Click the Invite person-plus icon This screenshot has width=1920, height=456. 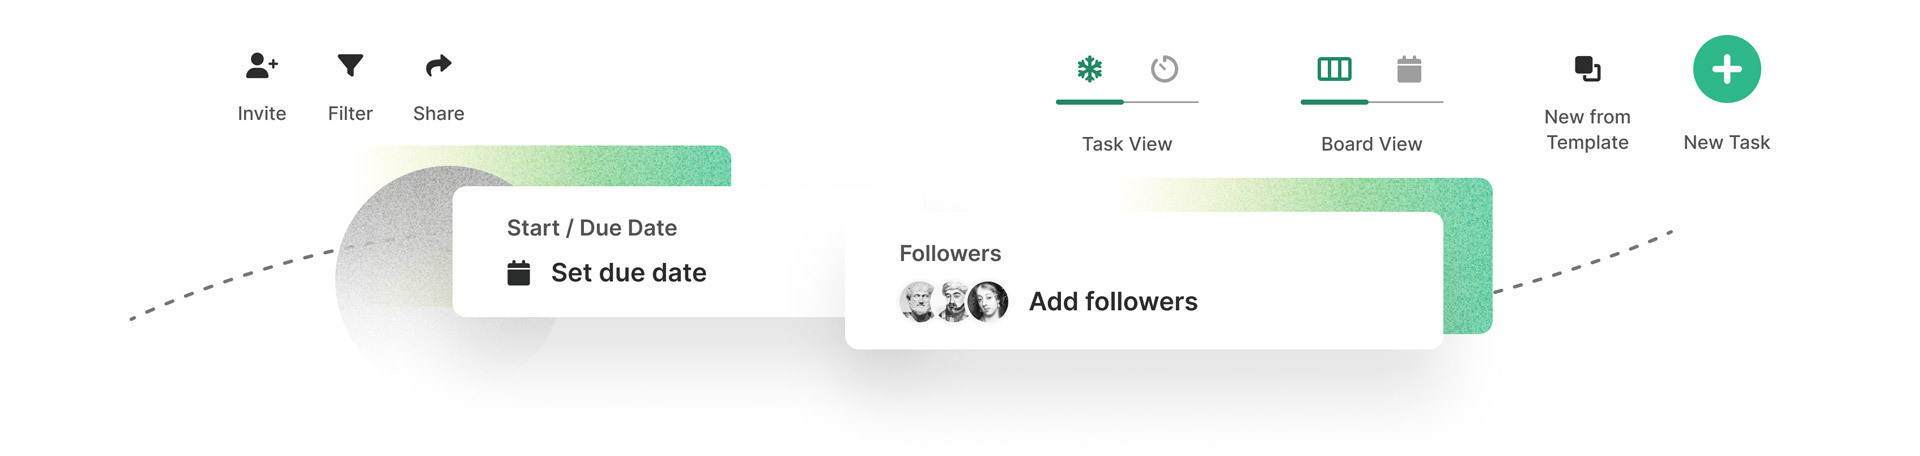(261, 66)
